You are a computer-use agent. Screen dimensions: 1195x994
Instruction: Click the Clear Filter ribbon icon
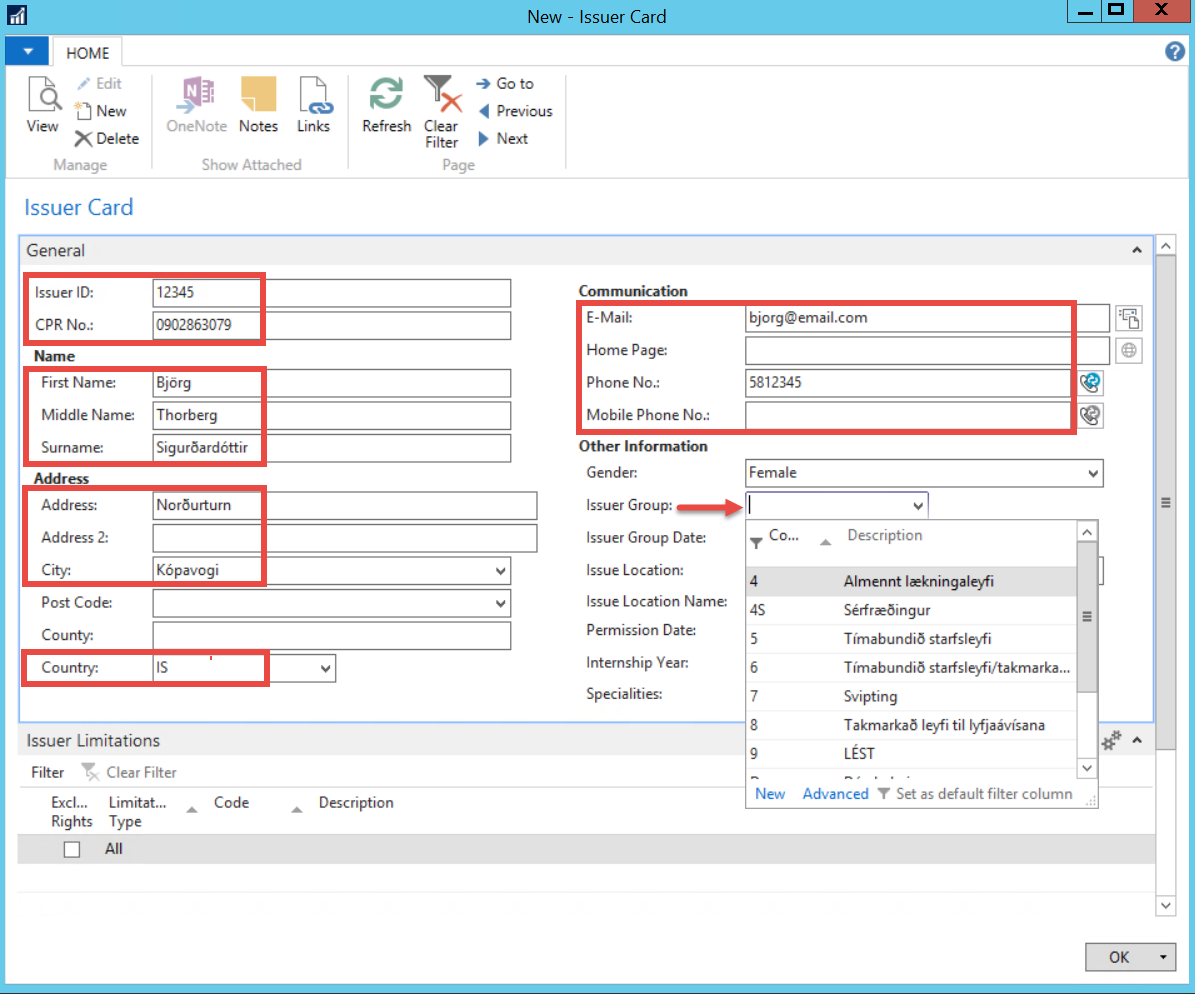(x=441, y=110)
